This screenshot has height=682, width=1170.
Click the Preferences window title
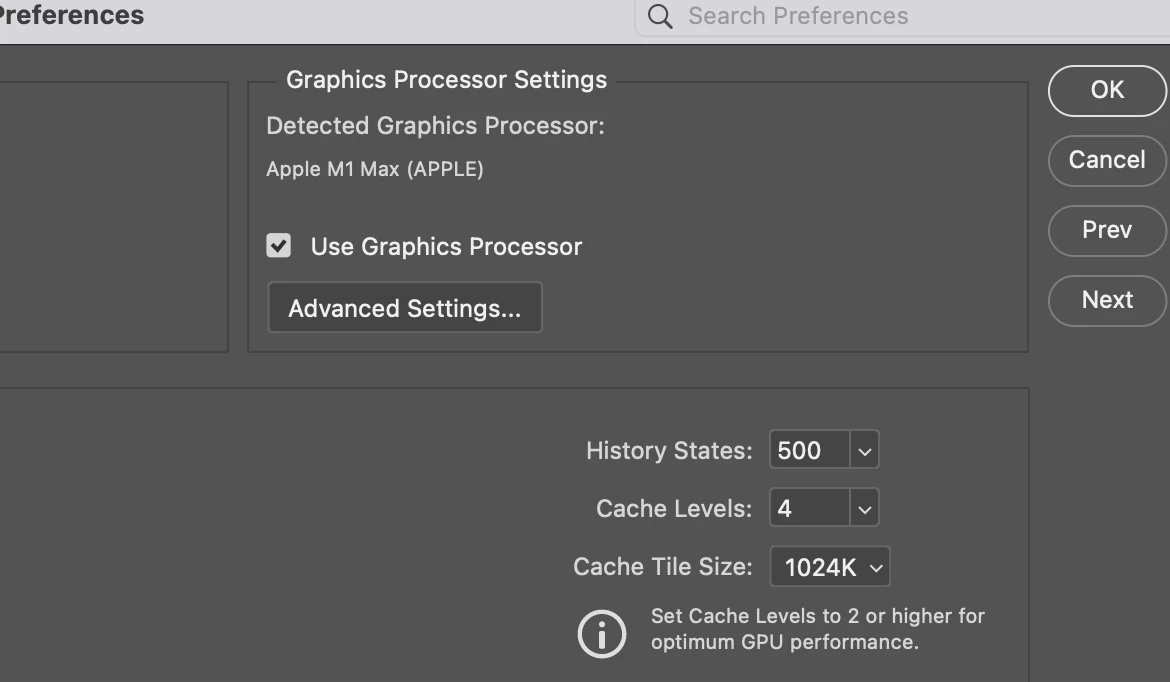click(71, 15)
